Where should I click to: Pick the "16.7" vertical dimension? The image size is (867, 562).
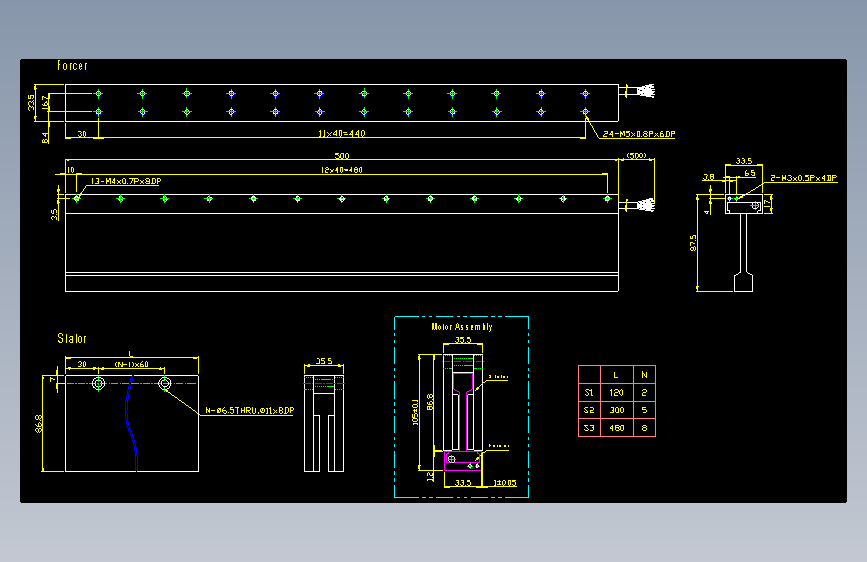pos(45,102)
